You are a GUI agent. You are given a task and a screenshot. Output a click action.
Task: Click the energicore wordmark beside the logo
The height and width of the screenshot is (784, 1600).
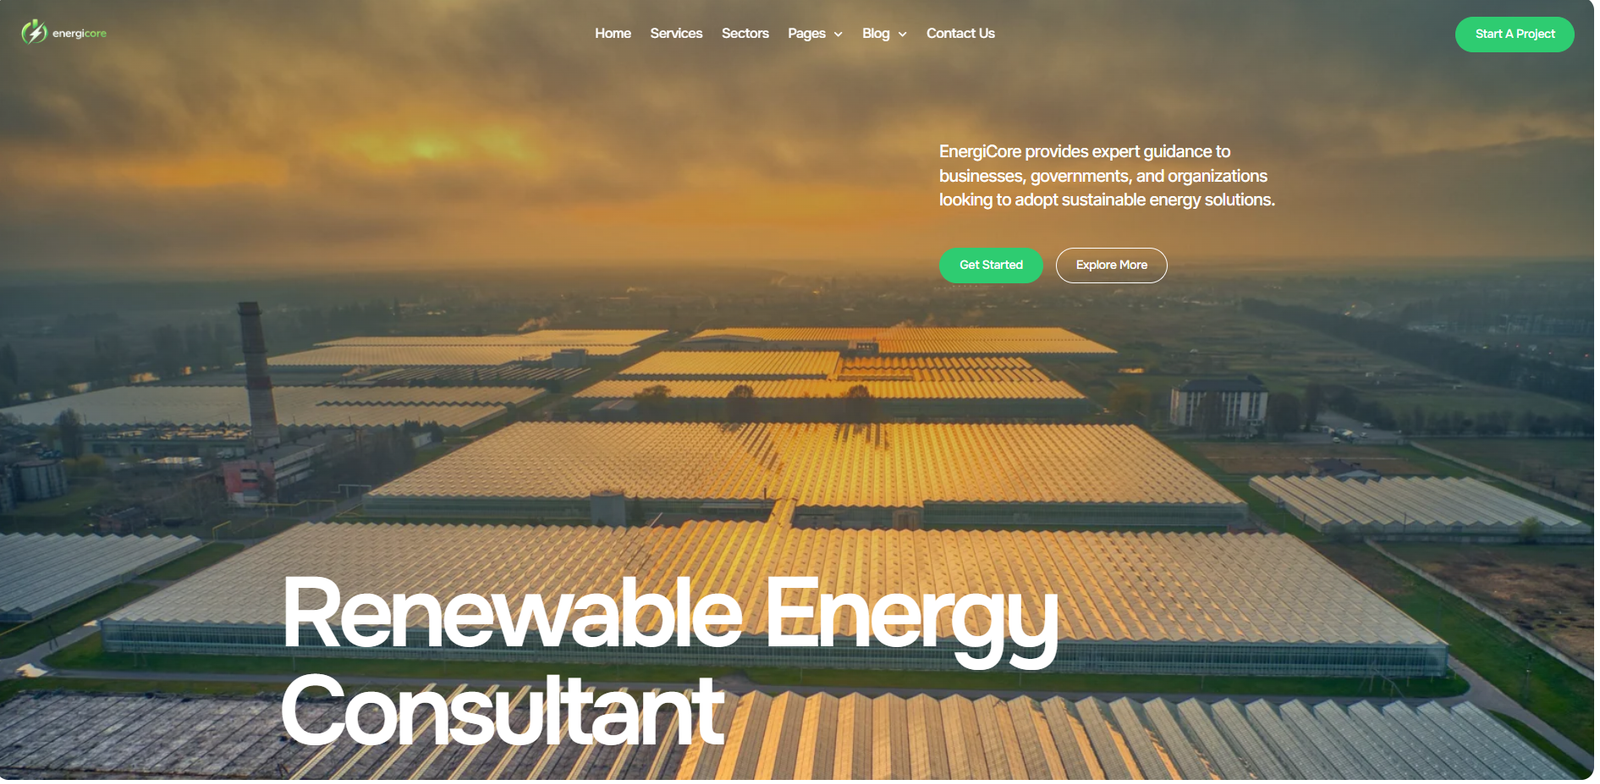79,34
